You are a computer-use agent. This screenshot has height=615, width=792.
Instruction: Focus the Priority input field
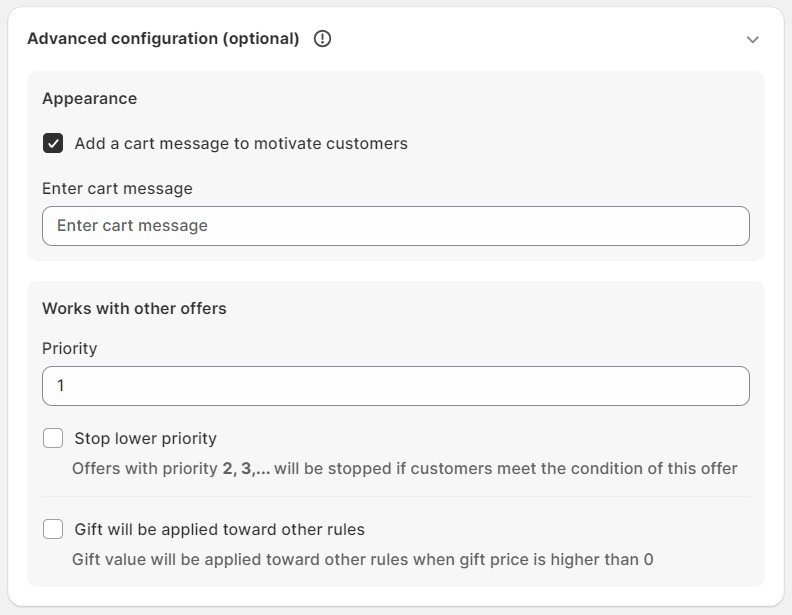(395, 386)
